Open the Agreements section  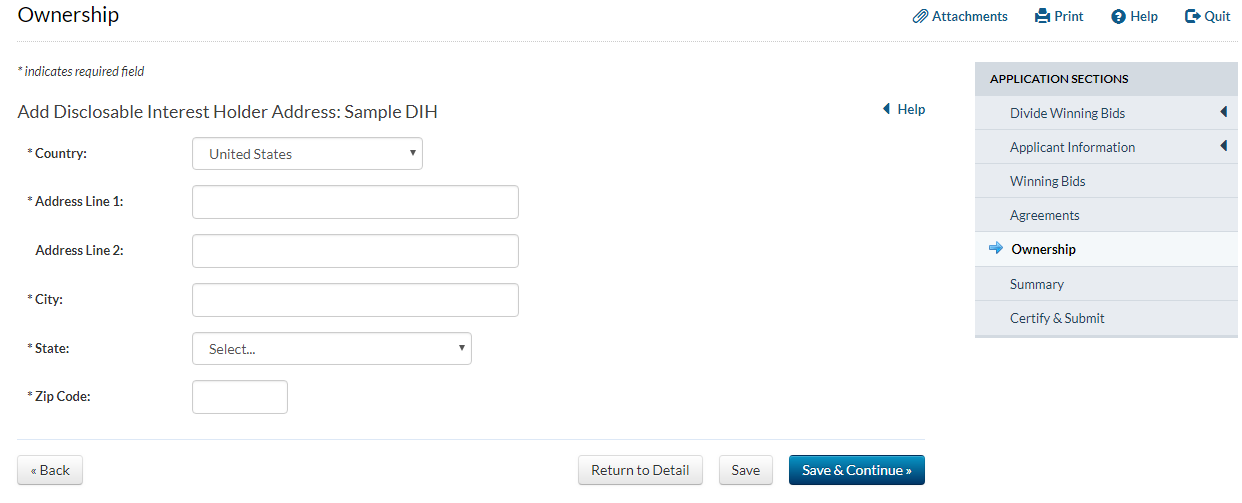pyautogui.click(x=1044, y=215)
